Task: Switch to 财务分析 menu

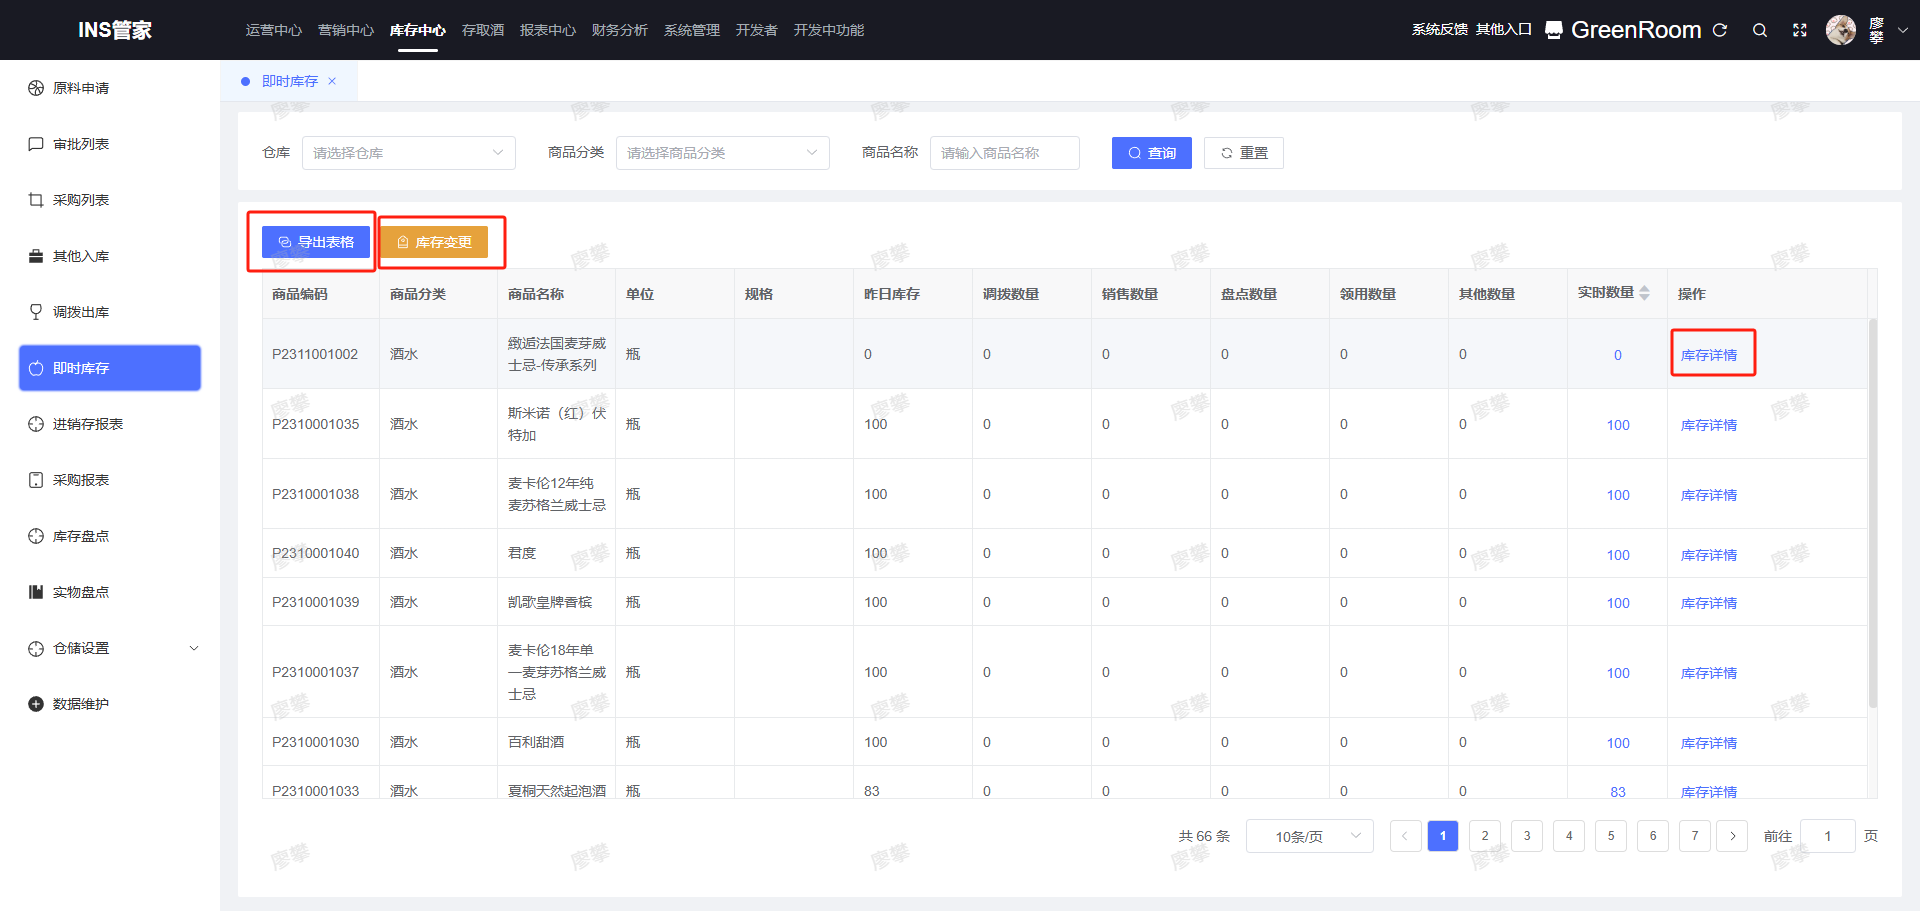Action: 620,30
